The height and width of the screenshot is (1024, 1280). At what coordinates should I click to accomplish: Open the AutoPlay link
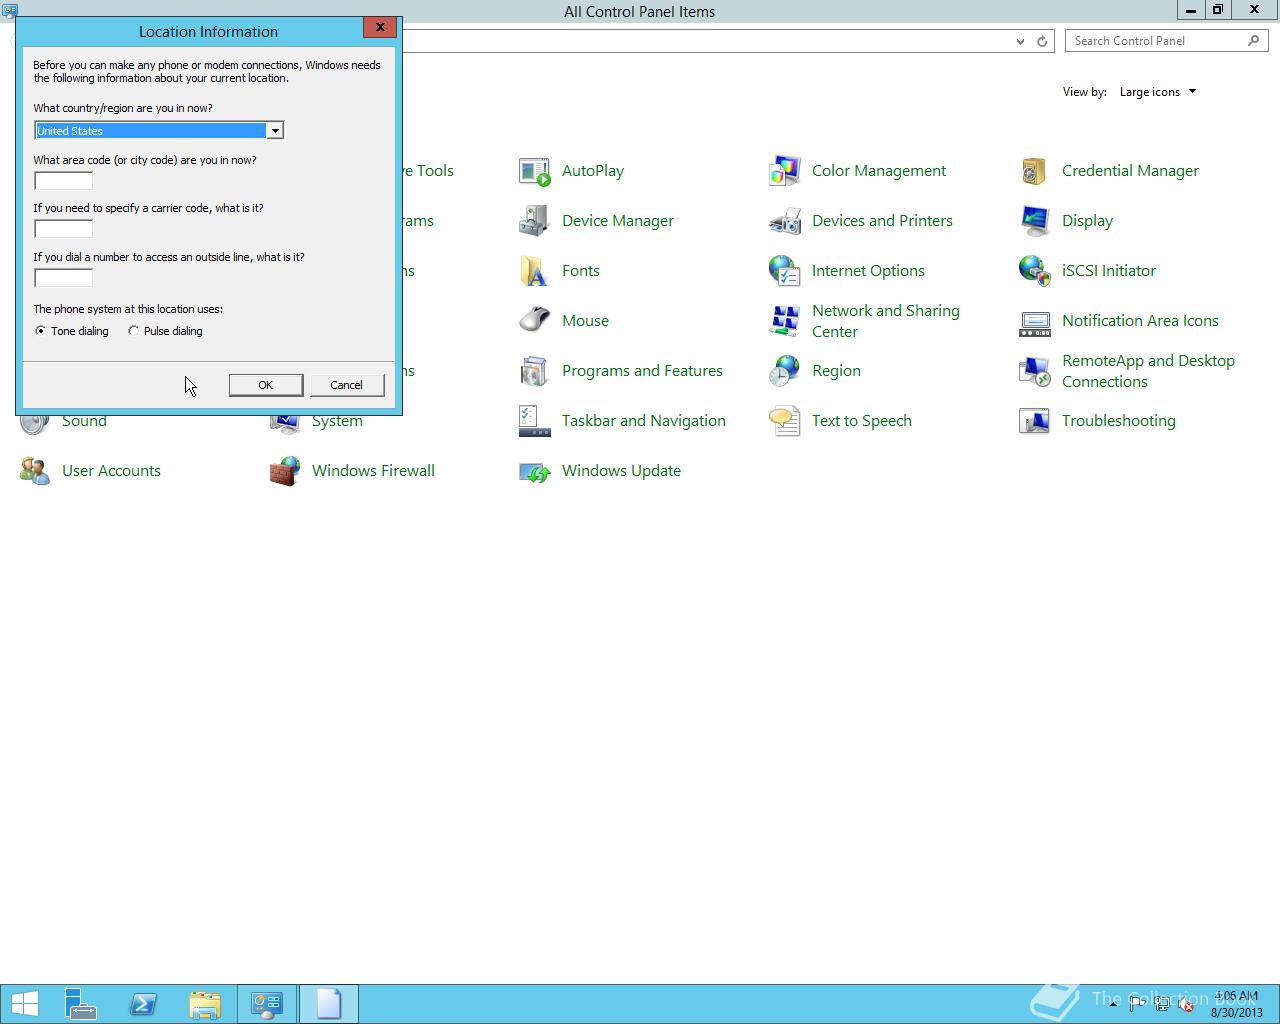[593, 171]
